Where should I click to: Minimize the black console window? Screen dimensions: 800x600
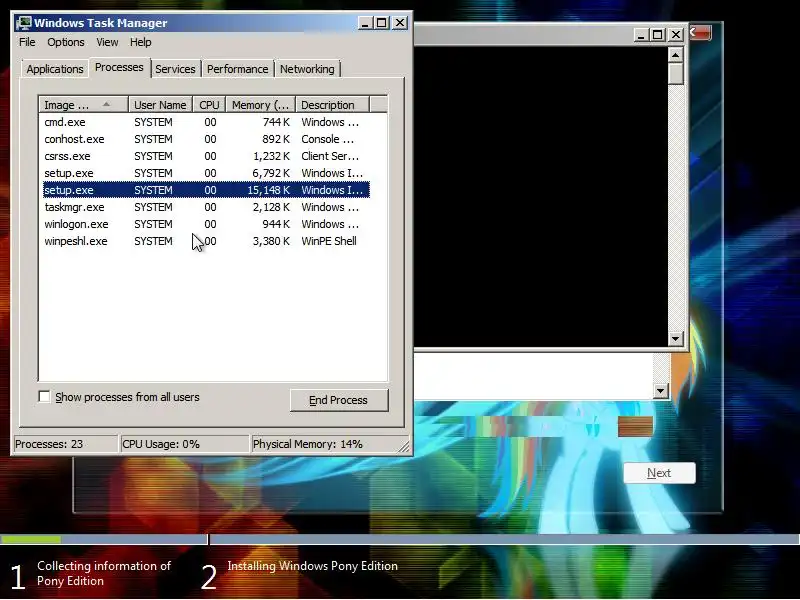coord(641,35)
